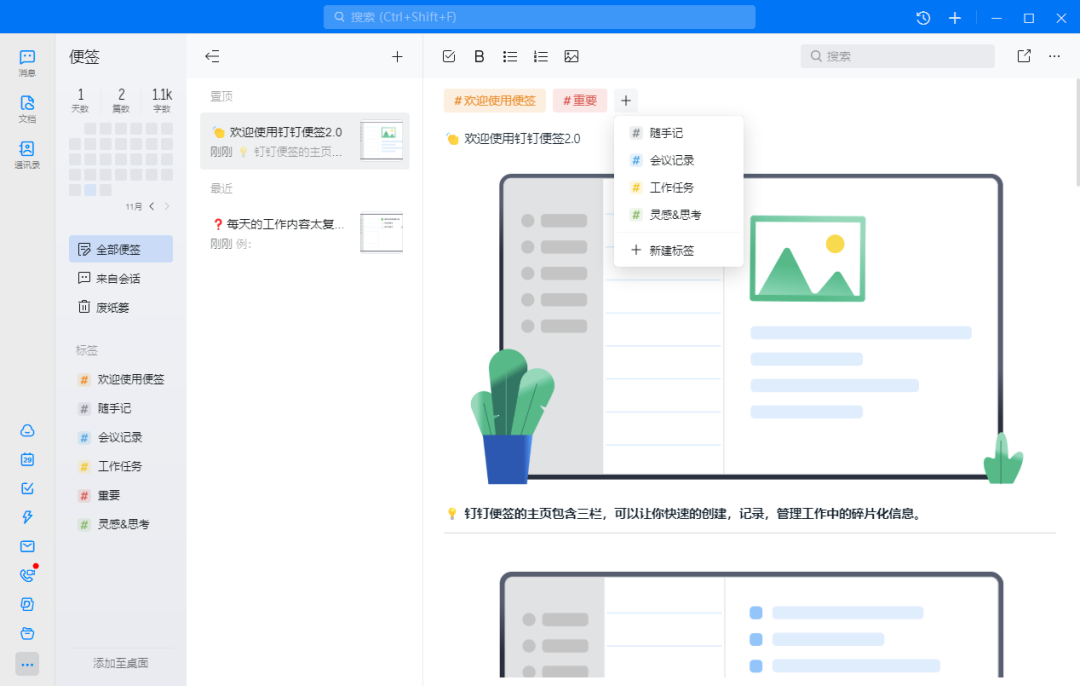Open note in separate window
Viewport: 1080px width, 686px height.
click(1024, 56)
